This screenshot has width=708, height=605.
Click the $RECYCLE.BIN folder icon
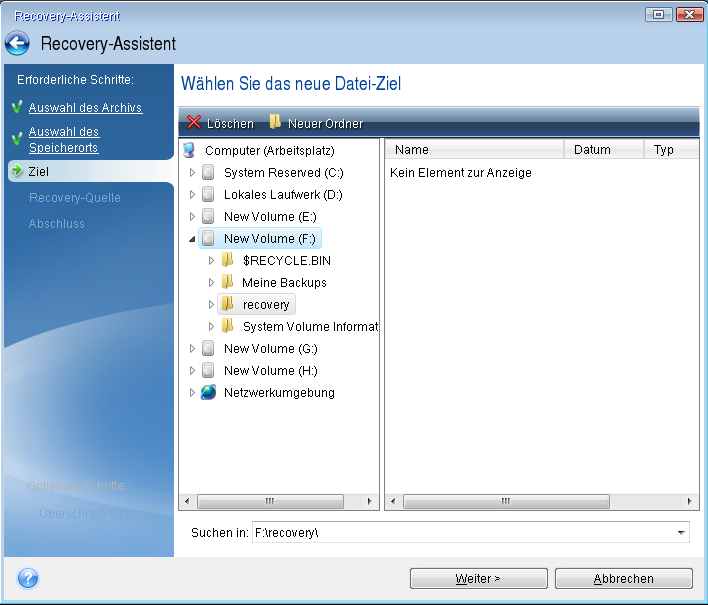[x=227, y=261]
